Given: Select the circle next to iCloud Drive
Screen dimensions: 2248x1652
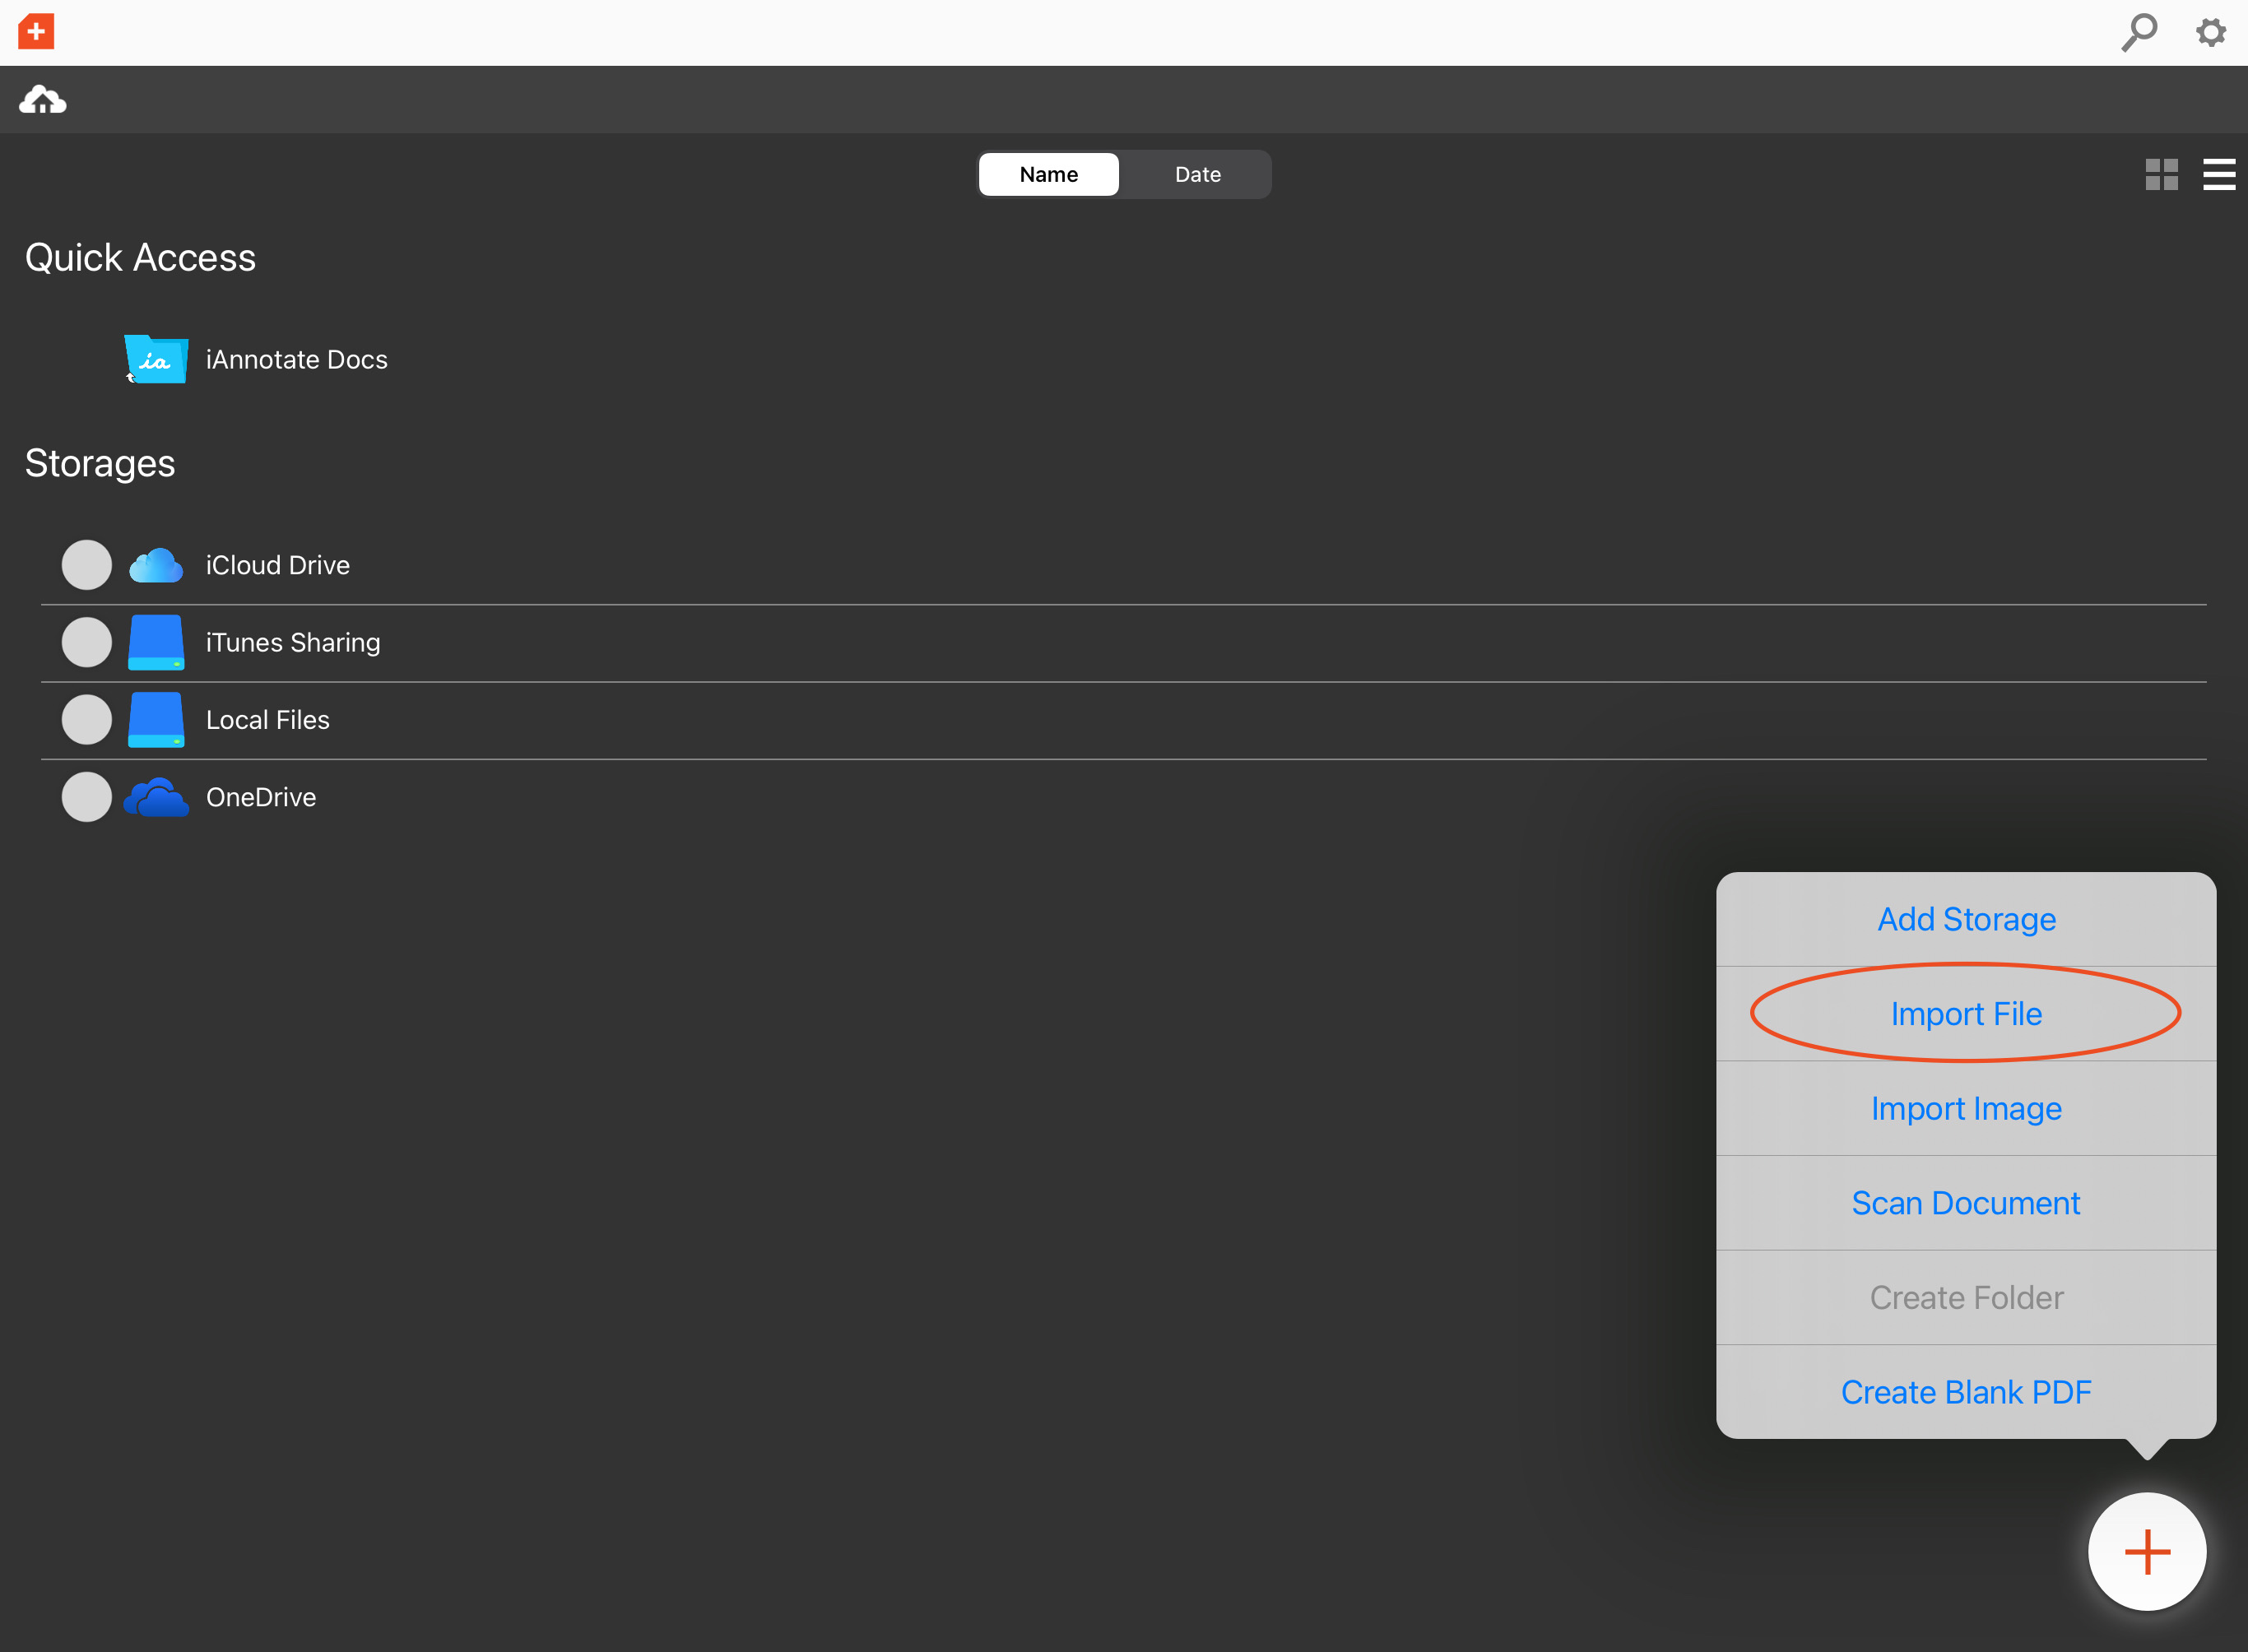Looking at the screenshot, I should pyautogui.click(x=87, y=565).
